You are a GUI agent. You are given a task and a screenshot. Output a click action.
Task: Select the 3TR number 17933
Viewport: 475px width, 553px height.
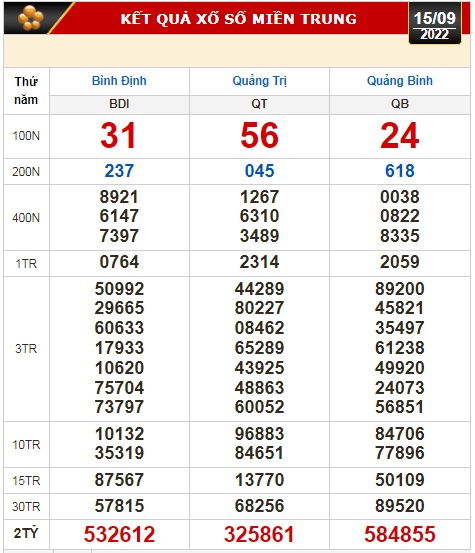119,348
